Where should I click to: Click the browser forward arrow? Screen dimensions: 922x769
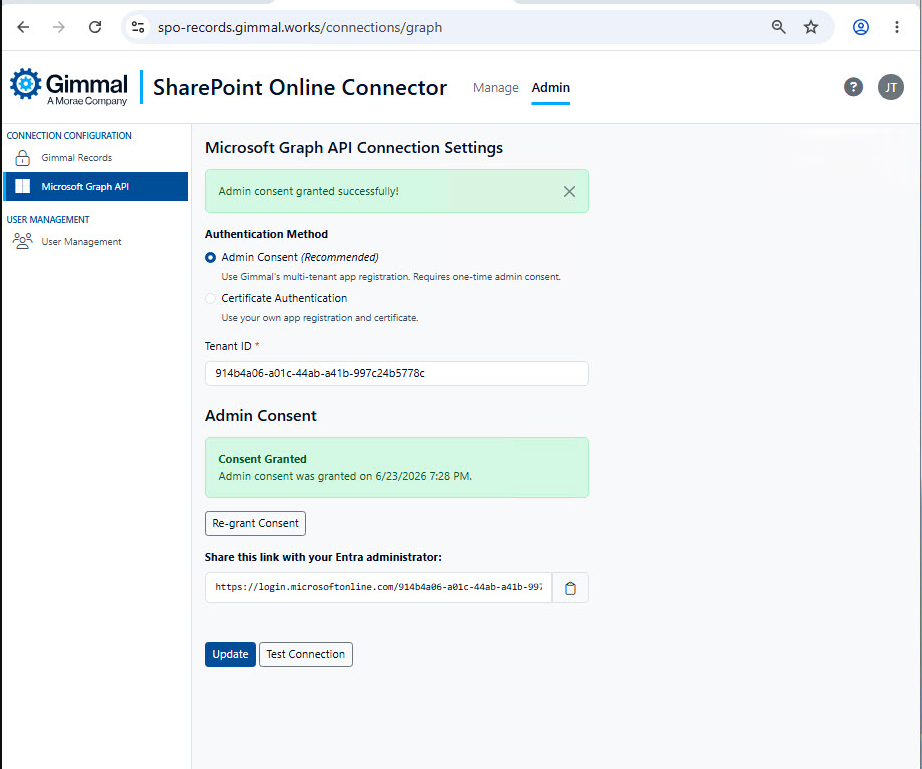point(59,27)
